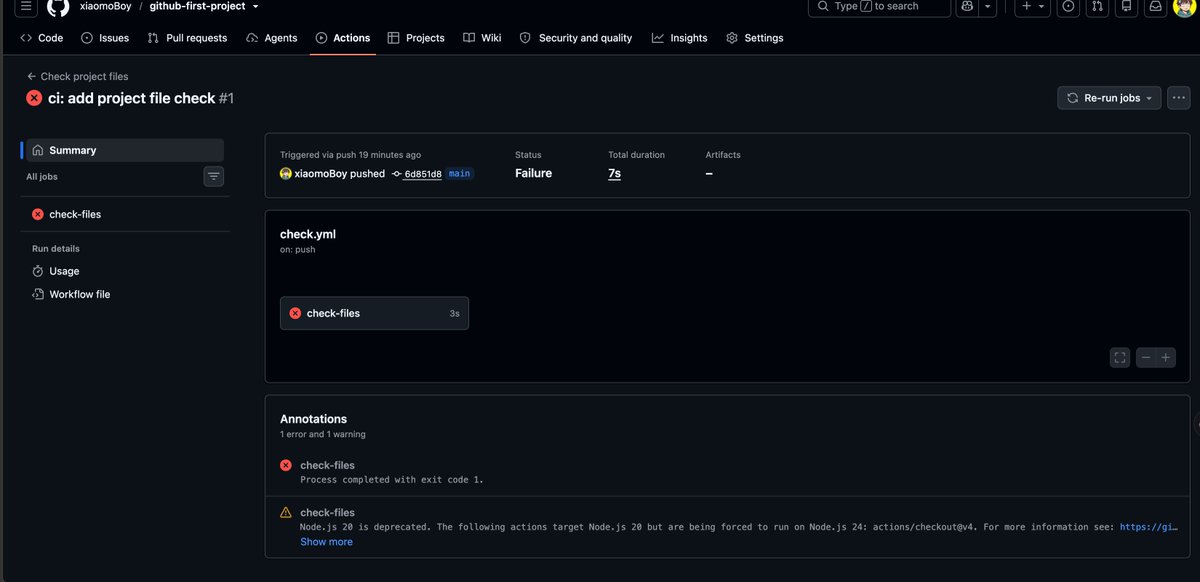Viewport: 1200px width, 582px height.
Task: Open the user avatar menu
Action: 1184,7
